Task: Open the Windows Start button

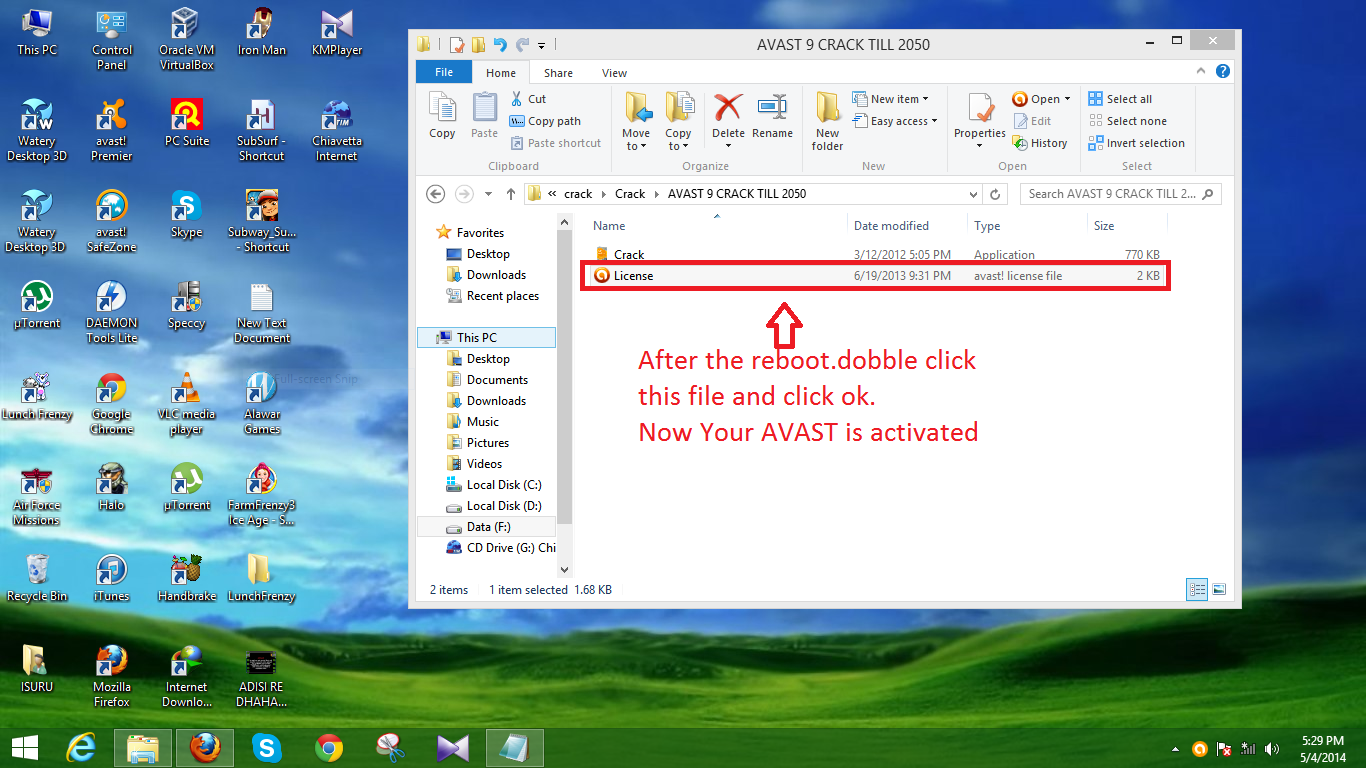Action: pos(25,747)
